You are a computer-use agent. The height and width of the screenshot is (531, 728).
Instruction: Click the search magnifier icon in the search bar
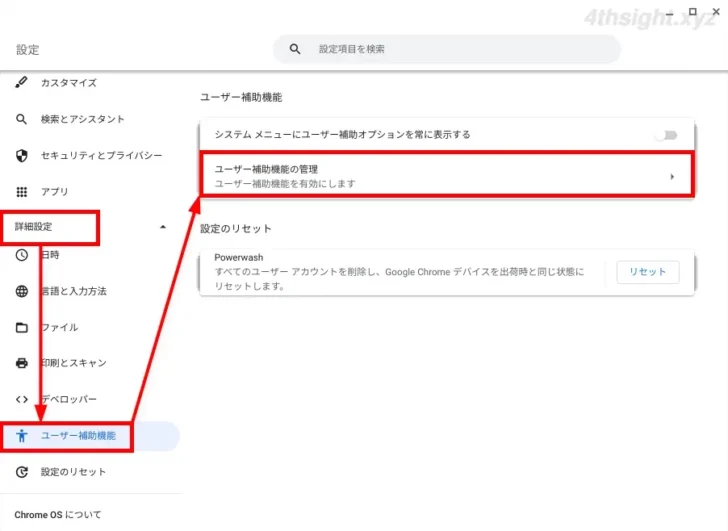295,49
